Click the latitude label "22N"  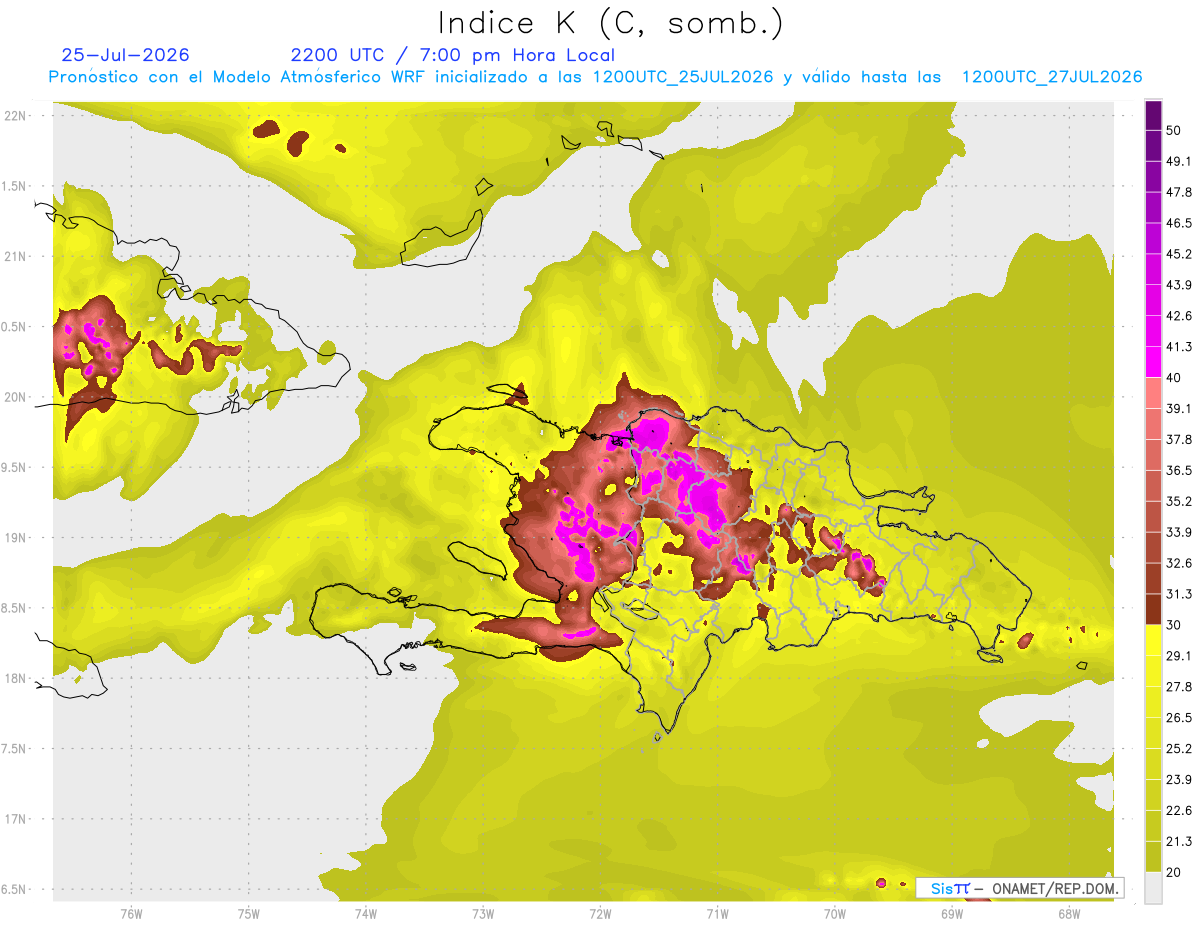point(15,115)
